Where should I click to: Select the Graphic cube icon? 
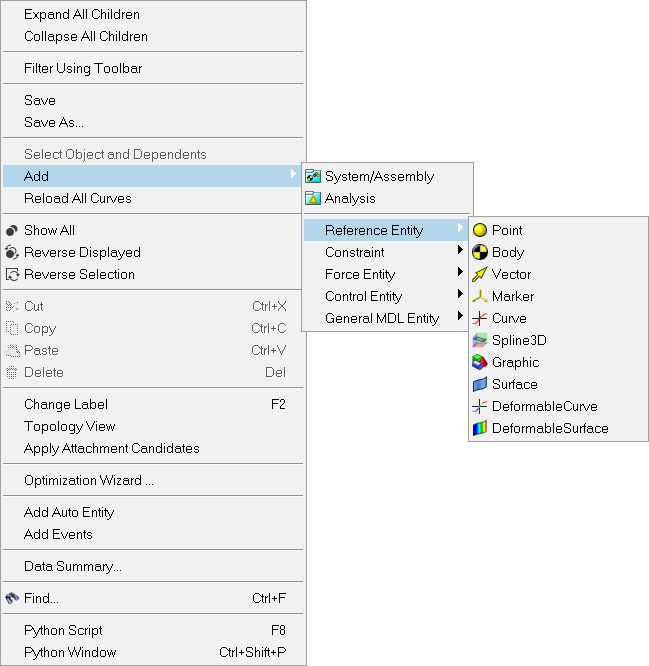pyautogui.click(x=480, y=362)
